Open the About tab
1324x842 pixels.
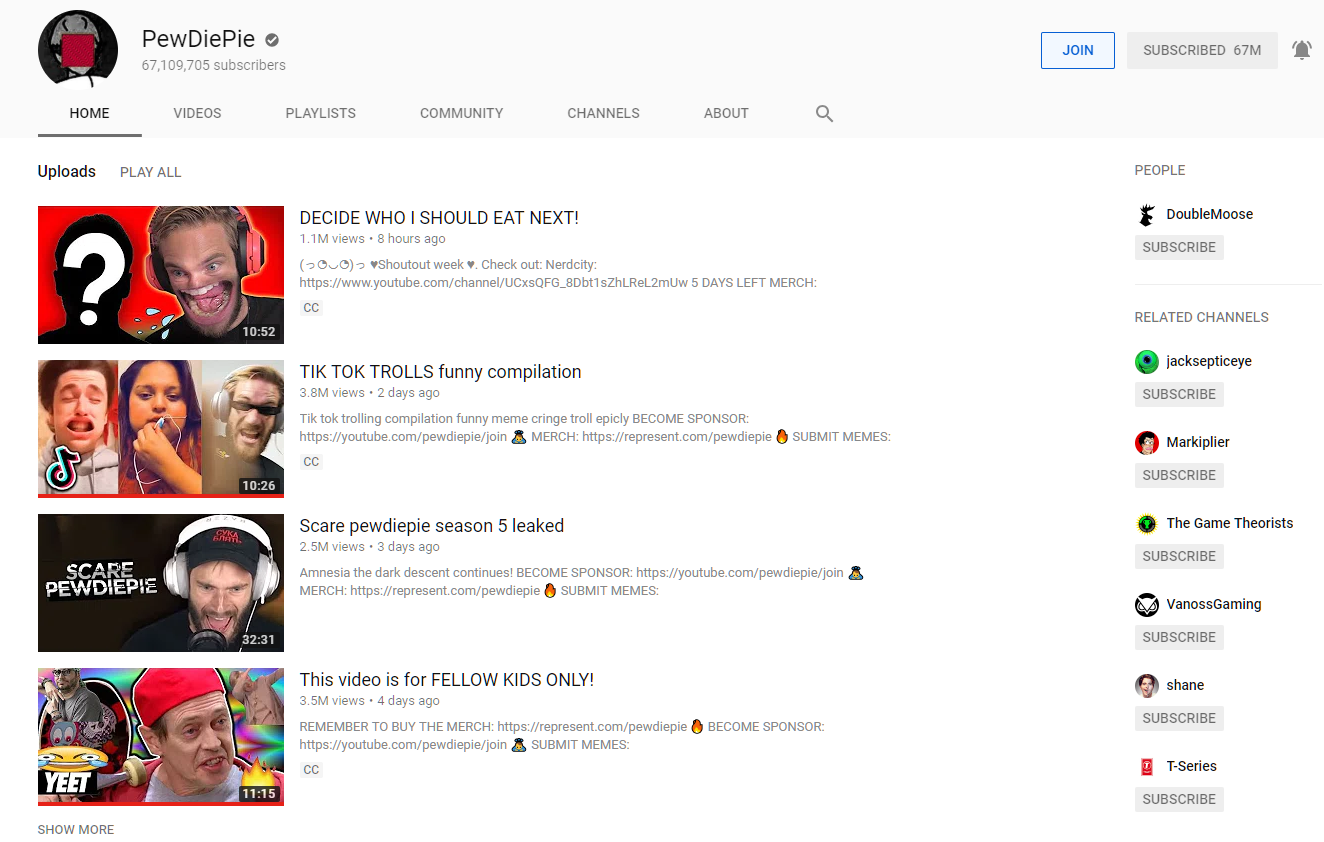pyautogui.click(x=726, y=113)
